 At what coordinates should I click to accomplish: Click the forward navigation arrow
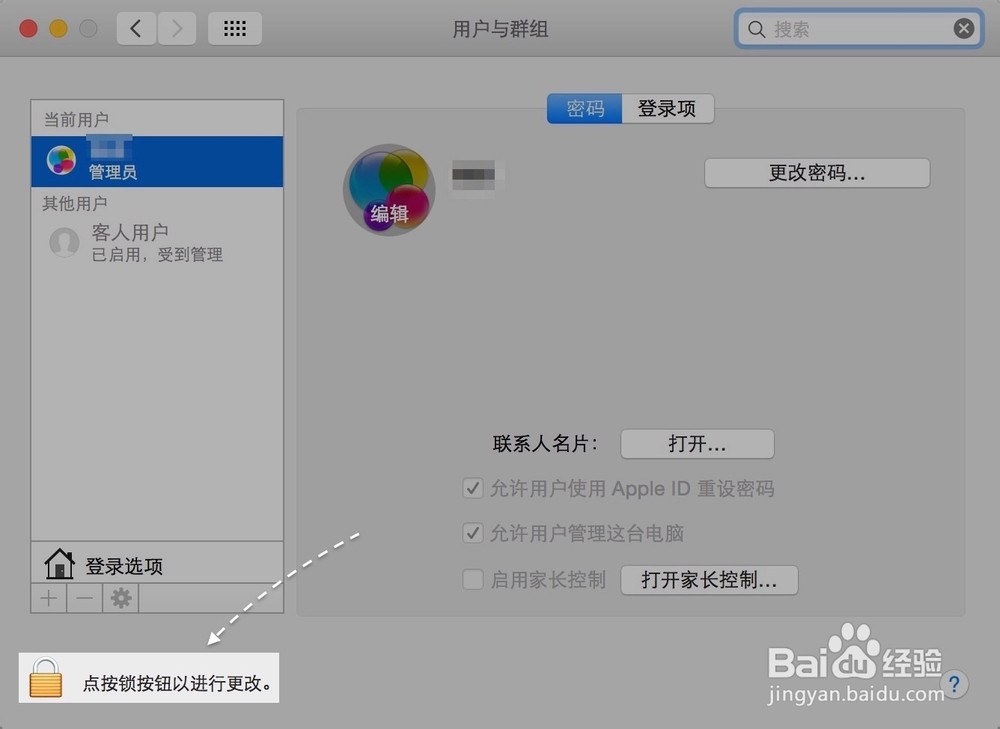(x=177, y=28)
